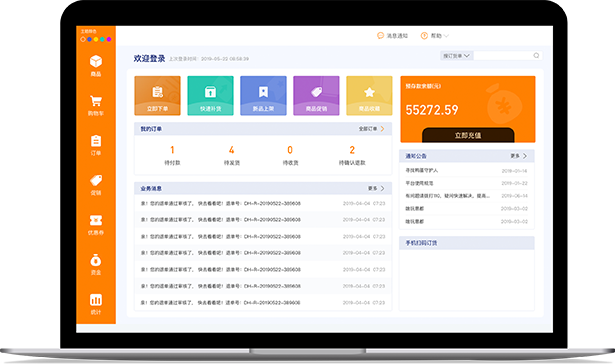View the 0 待收货 awaiting receipt orders
The width and height of the screenshot is (615, 364).
(x=290, y=155)
